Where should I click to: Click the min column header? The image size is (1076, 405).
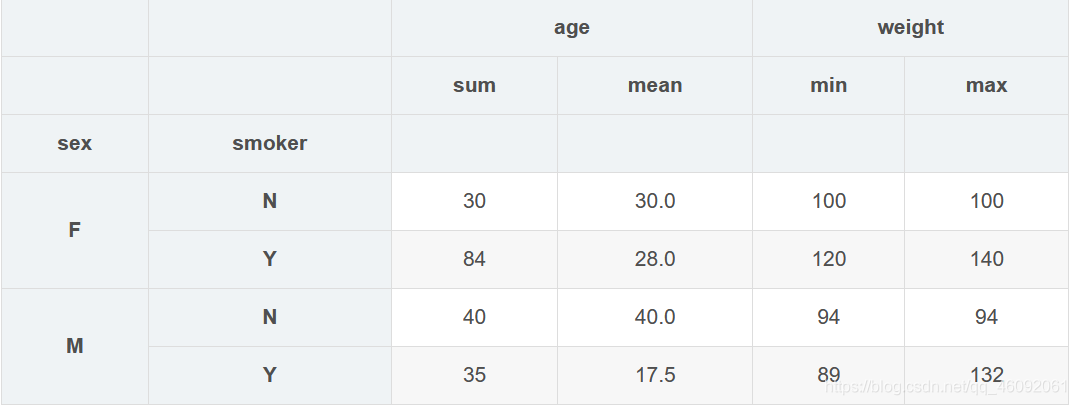[x=828, y=86]
